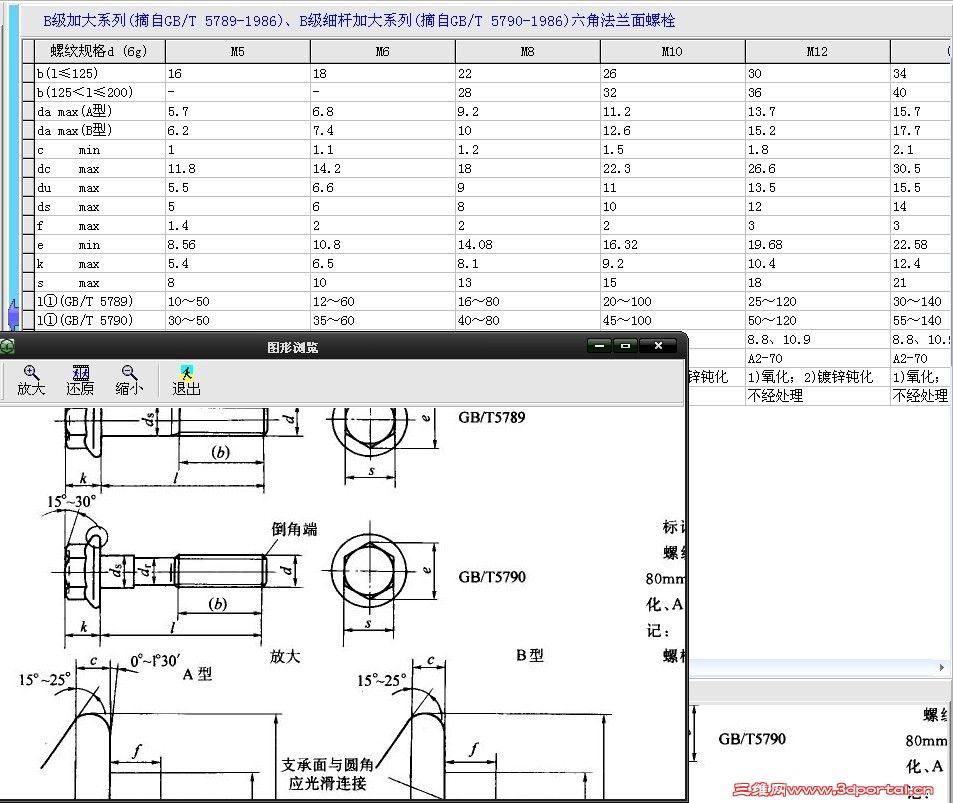Select the f max row label
This screenshot has width=953, height=803.
100,226
